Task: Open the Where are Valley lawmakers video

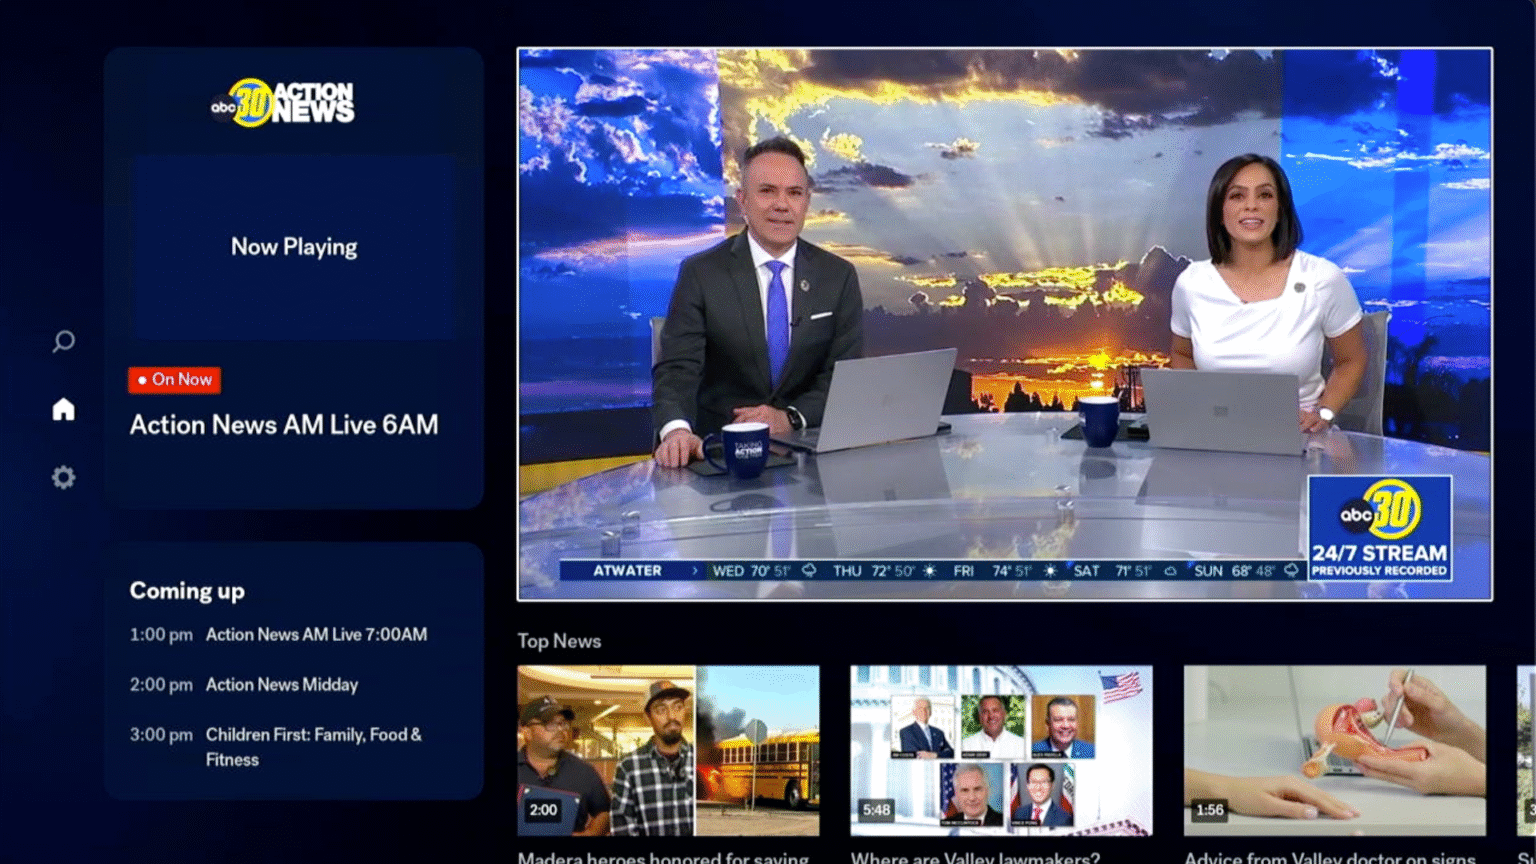Action: (1001, 751)
